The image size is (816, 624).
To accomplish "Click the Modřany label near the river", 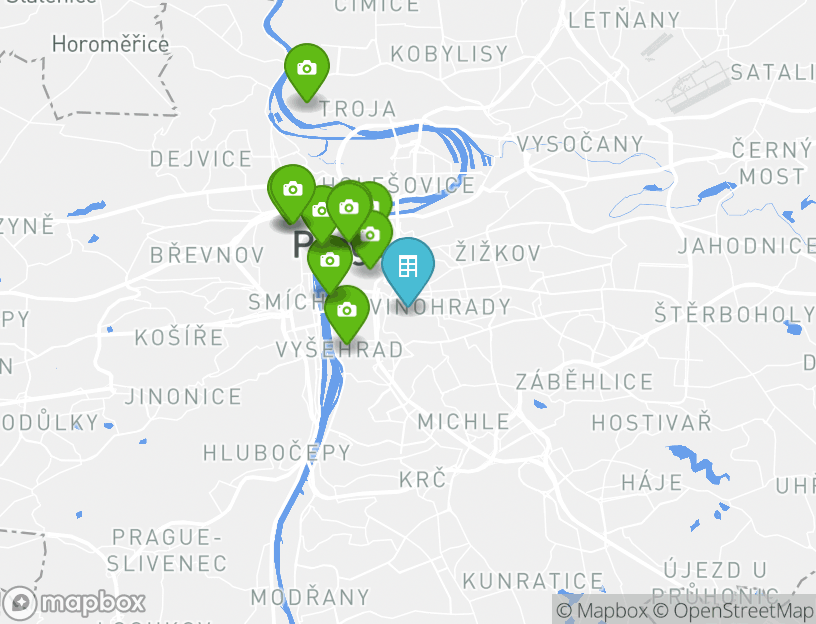I will point(310,597).
